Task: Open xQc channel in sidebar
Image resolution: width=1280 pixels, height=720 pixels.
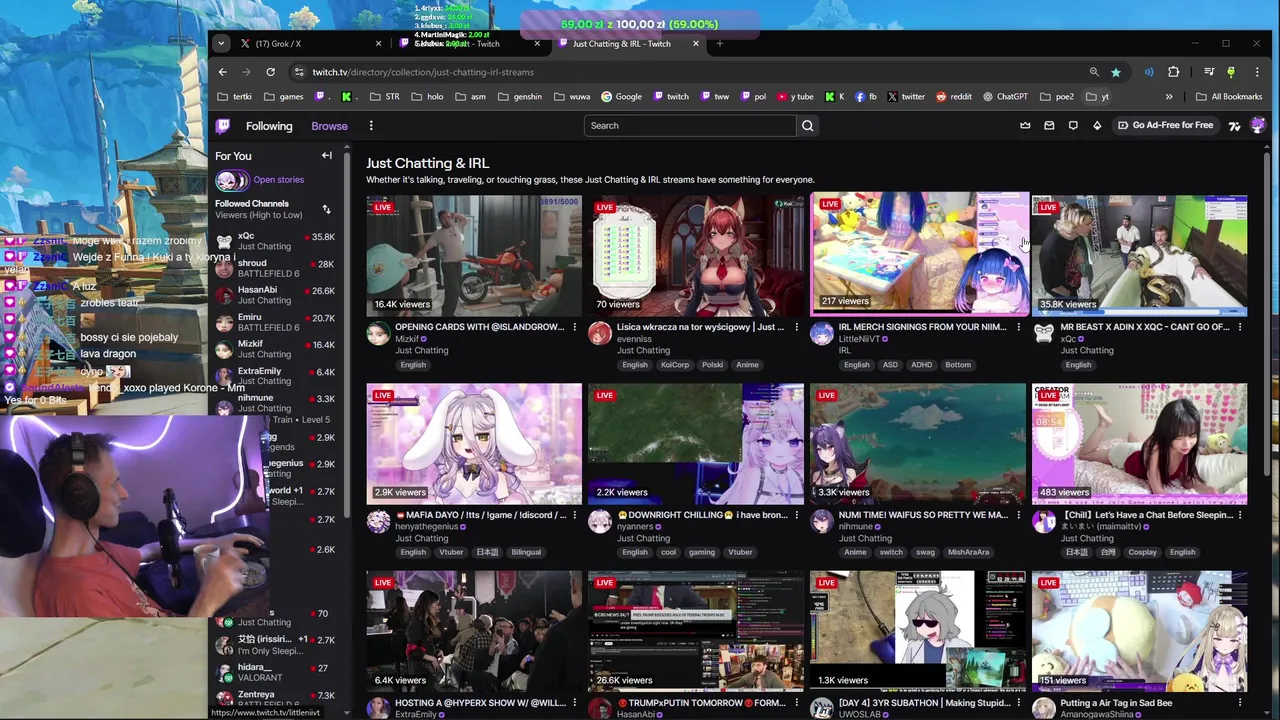Action: (275, 241)
